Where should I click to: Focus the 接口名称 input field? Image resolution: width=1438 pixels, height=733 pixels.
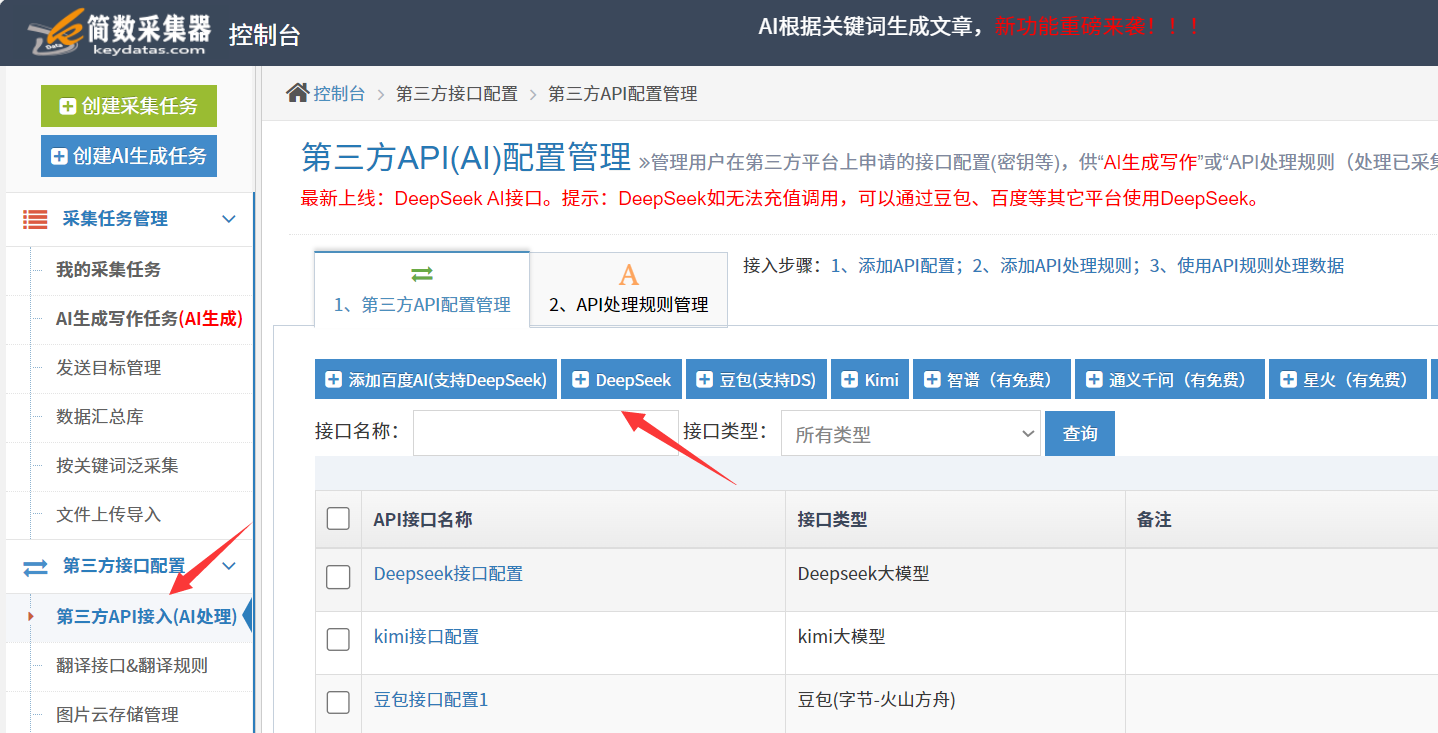pyautogui.click(x=546, y=433)
